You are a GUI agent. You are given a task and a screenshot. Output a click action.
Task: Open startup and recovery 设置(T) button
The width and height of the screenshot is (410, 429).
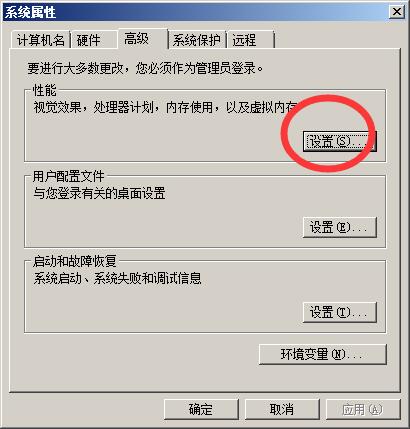point(339,312)
